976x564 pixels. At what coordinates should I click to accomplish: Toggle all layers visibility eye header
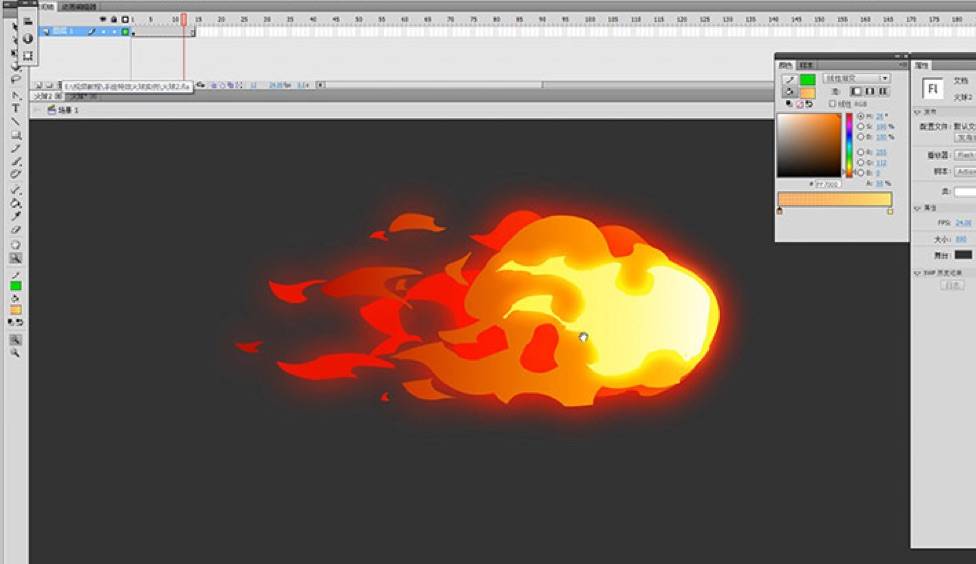pyautogui.click(x=103, y=19)
